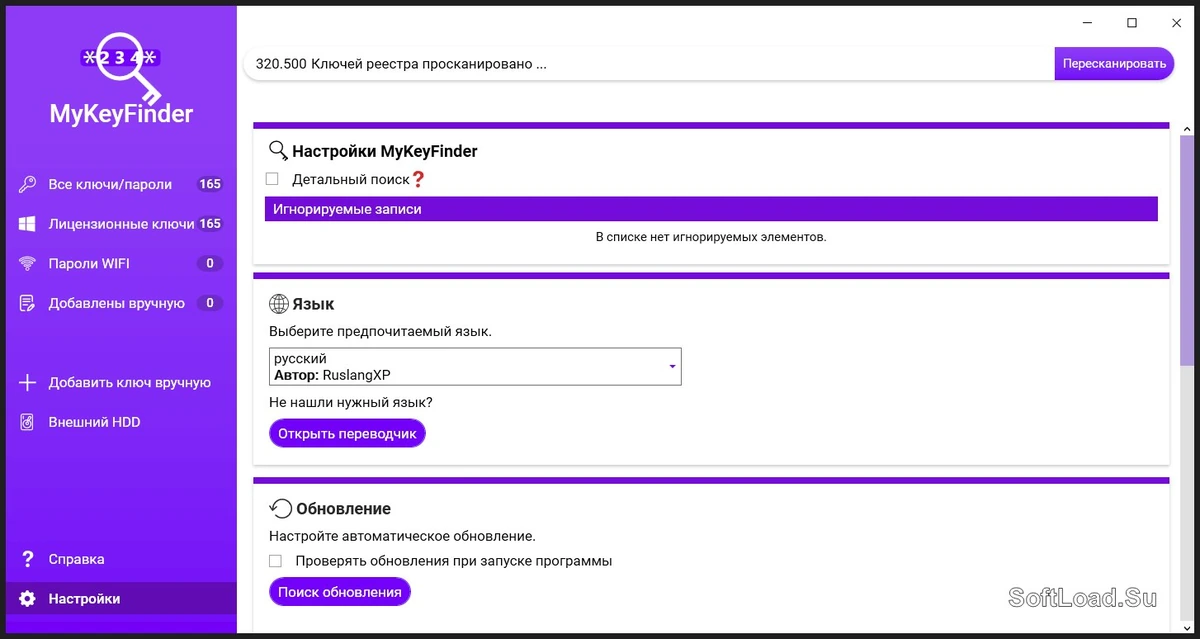Enable the Детальный поиск checkbox
Screen dimensions: 1200x639
point(272,179)
